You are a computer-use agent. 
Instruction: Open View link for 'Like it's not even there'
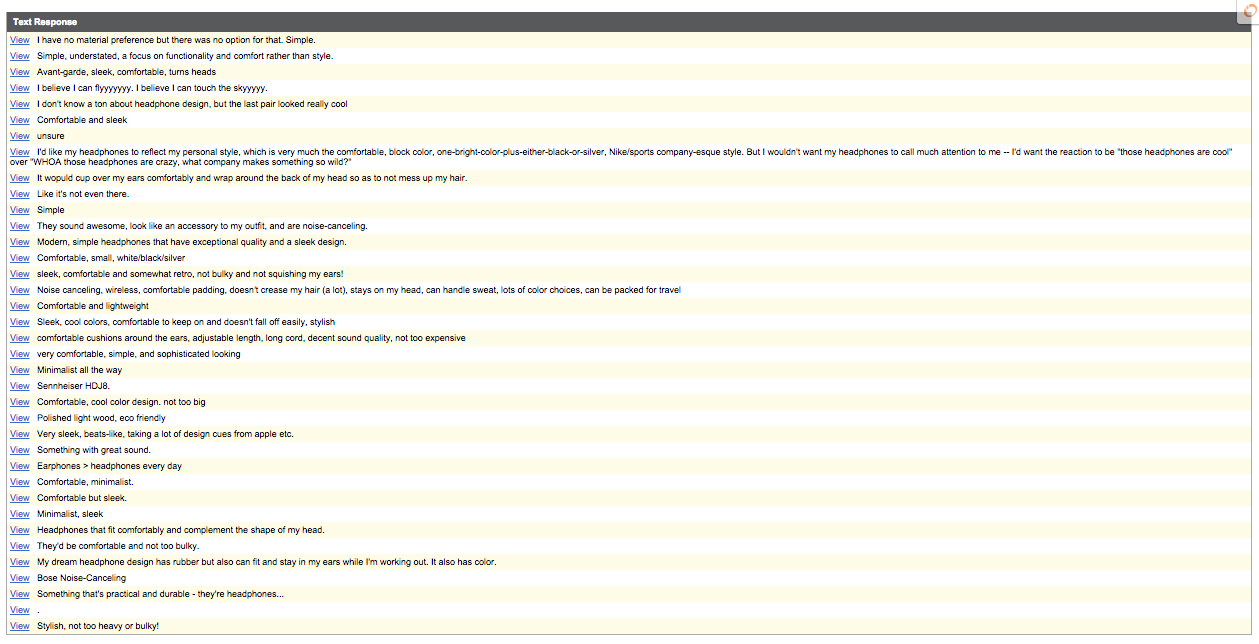click(x=19, y=194)
